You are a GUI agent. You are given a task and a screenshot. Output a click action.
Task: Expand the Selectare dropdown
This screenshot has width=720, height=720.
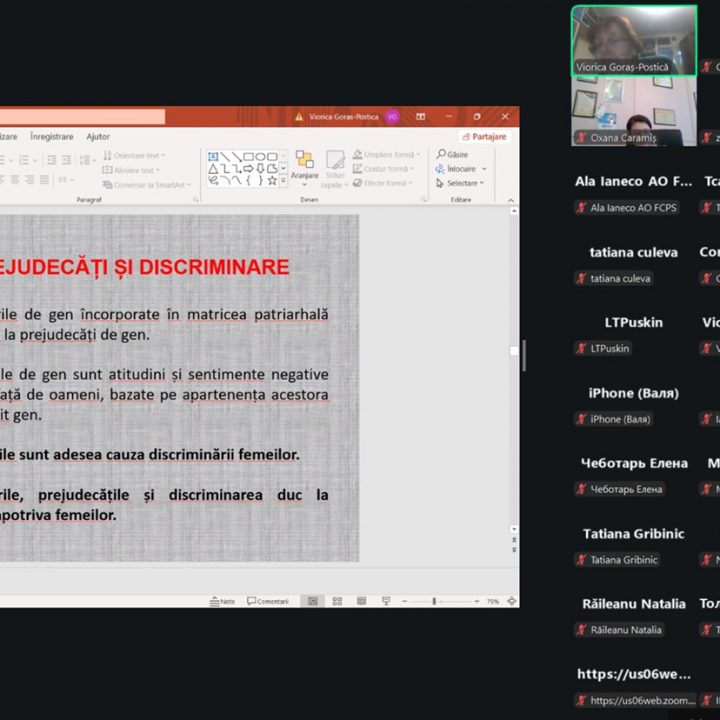(483, 183)
